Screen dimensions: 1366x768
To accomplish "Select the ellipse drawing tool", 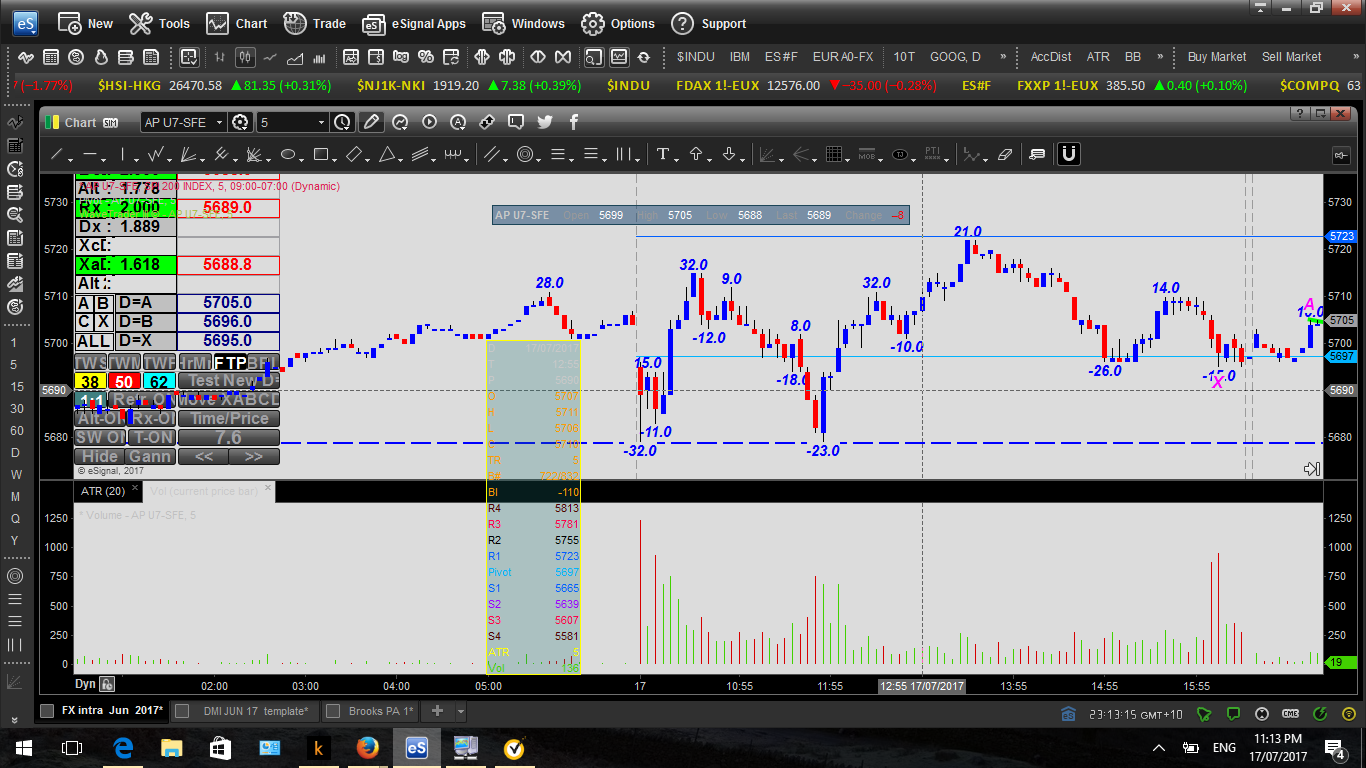I will tap(287, 155).
